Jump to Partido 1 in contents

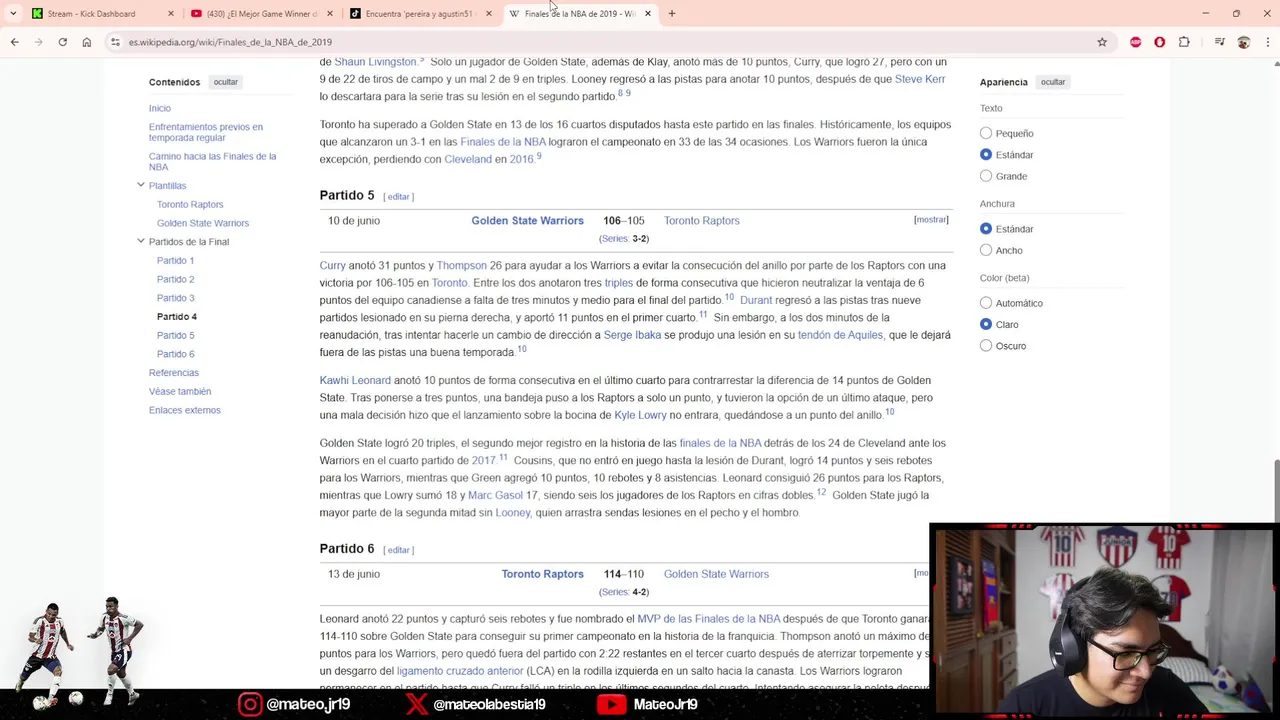pyautogui.click(x=176, y=260)
